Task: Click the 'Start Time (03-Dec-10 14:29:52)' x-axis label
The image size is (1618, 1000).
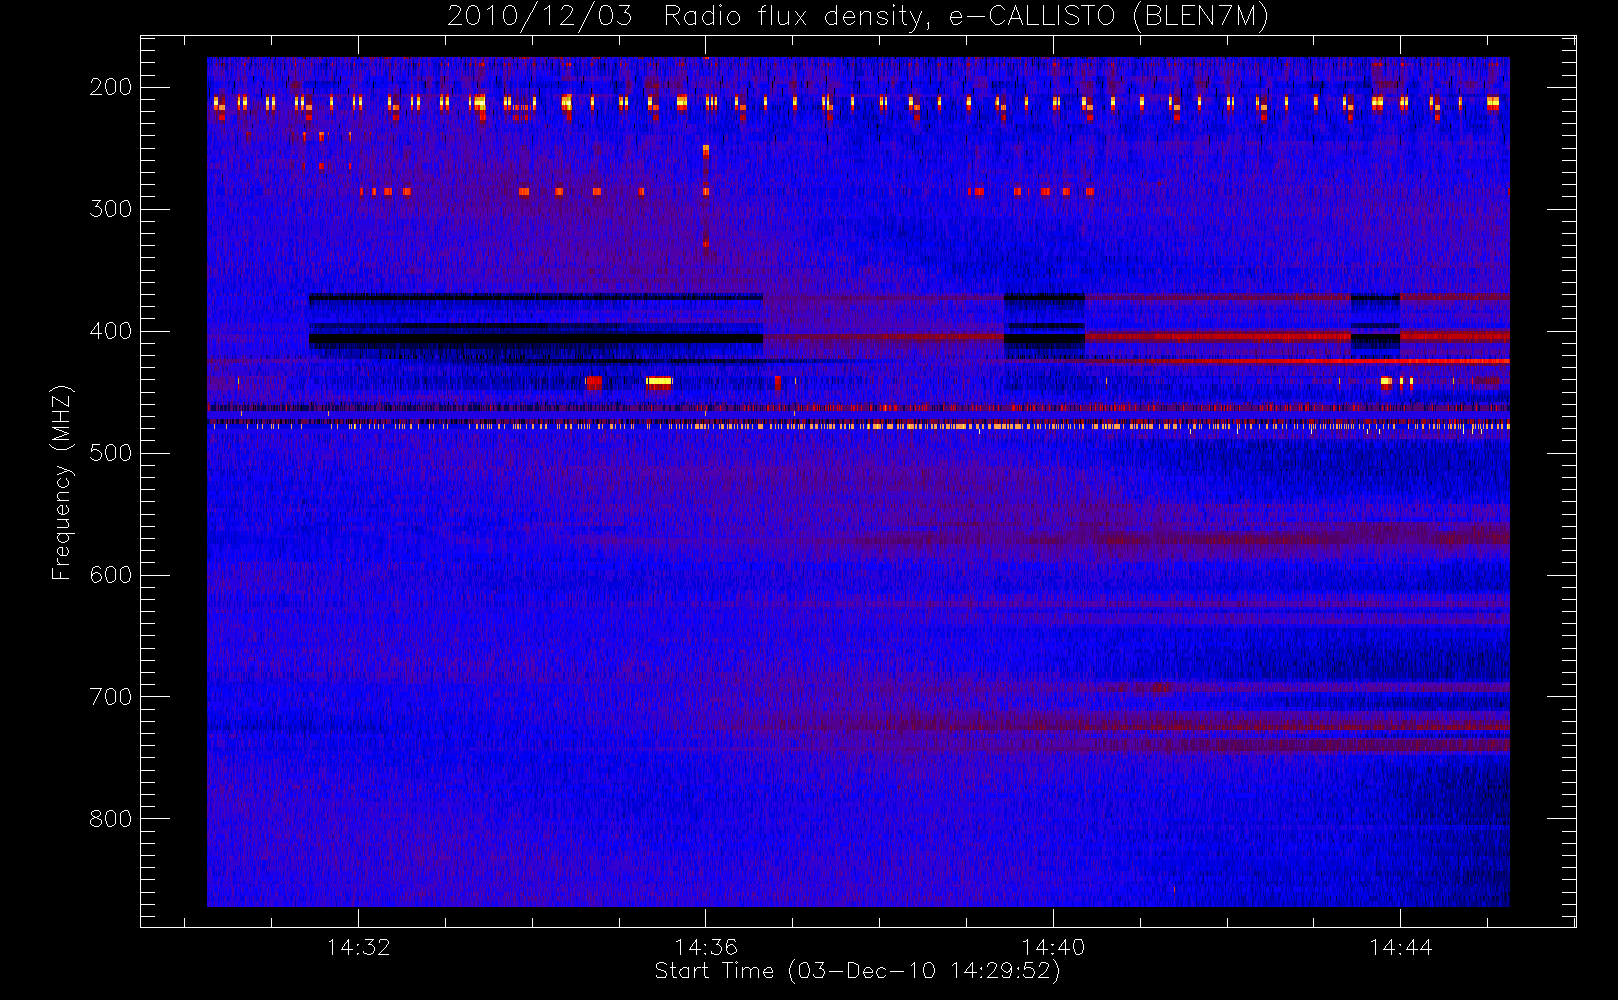Action: click(x=857, y=971)
